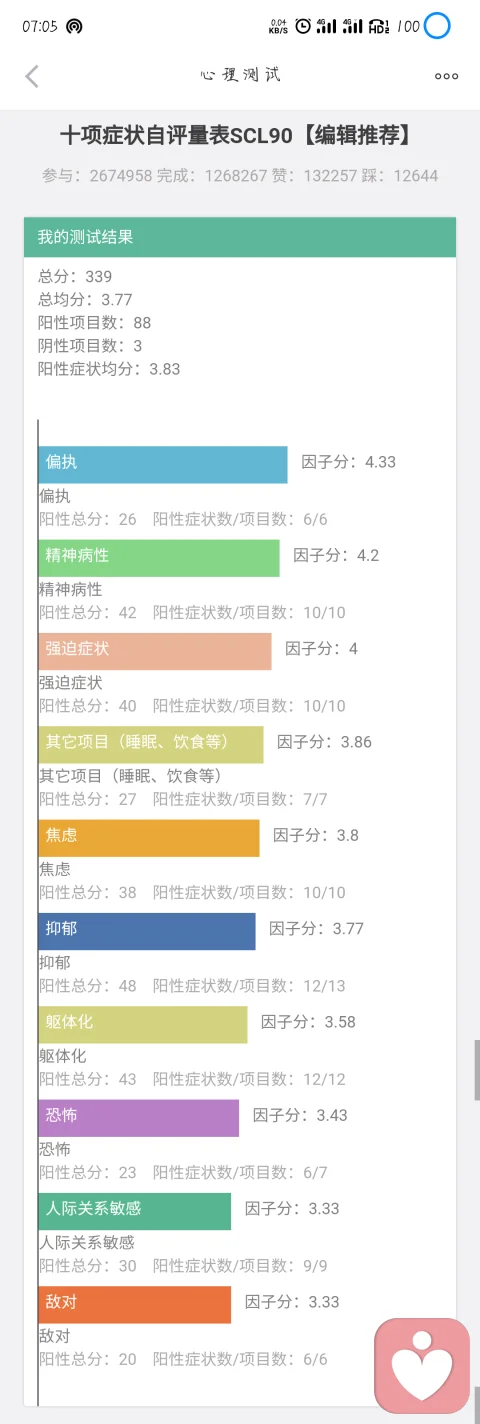480x1424 pixels.
Task: Click the gray scrollbar on right edge
Action: point(477,1070)
